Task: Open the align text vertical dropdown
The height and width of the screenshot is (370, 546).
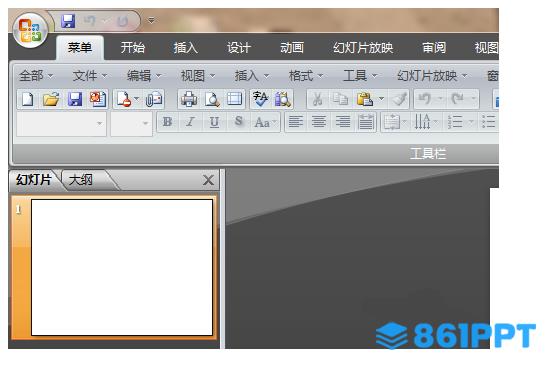Action: (395, 122)
